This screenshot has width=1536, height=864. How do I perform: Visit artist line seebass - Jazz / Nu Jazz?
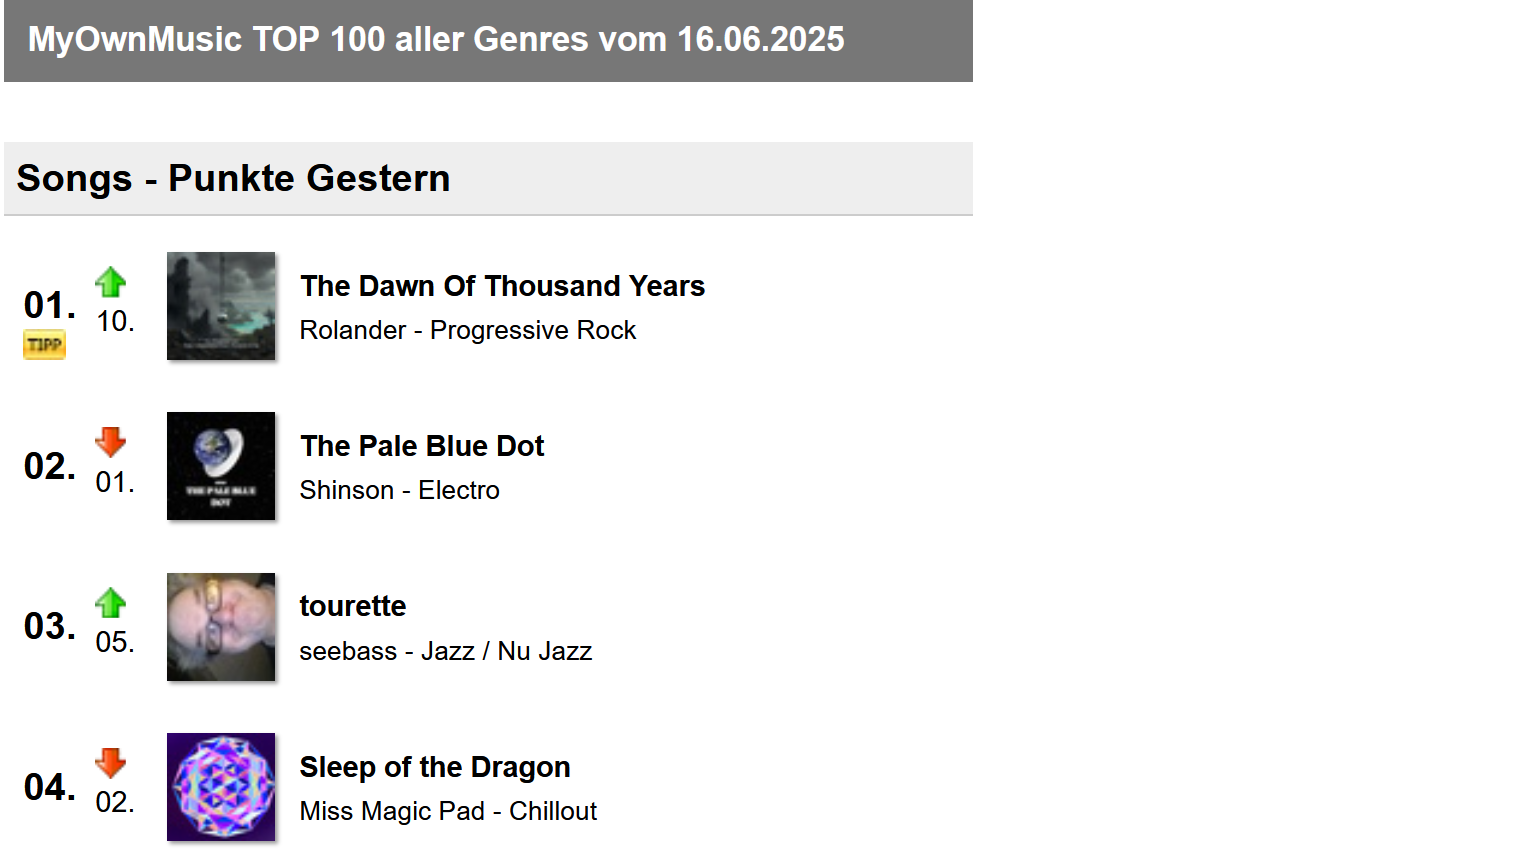[446, 651]
